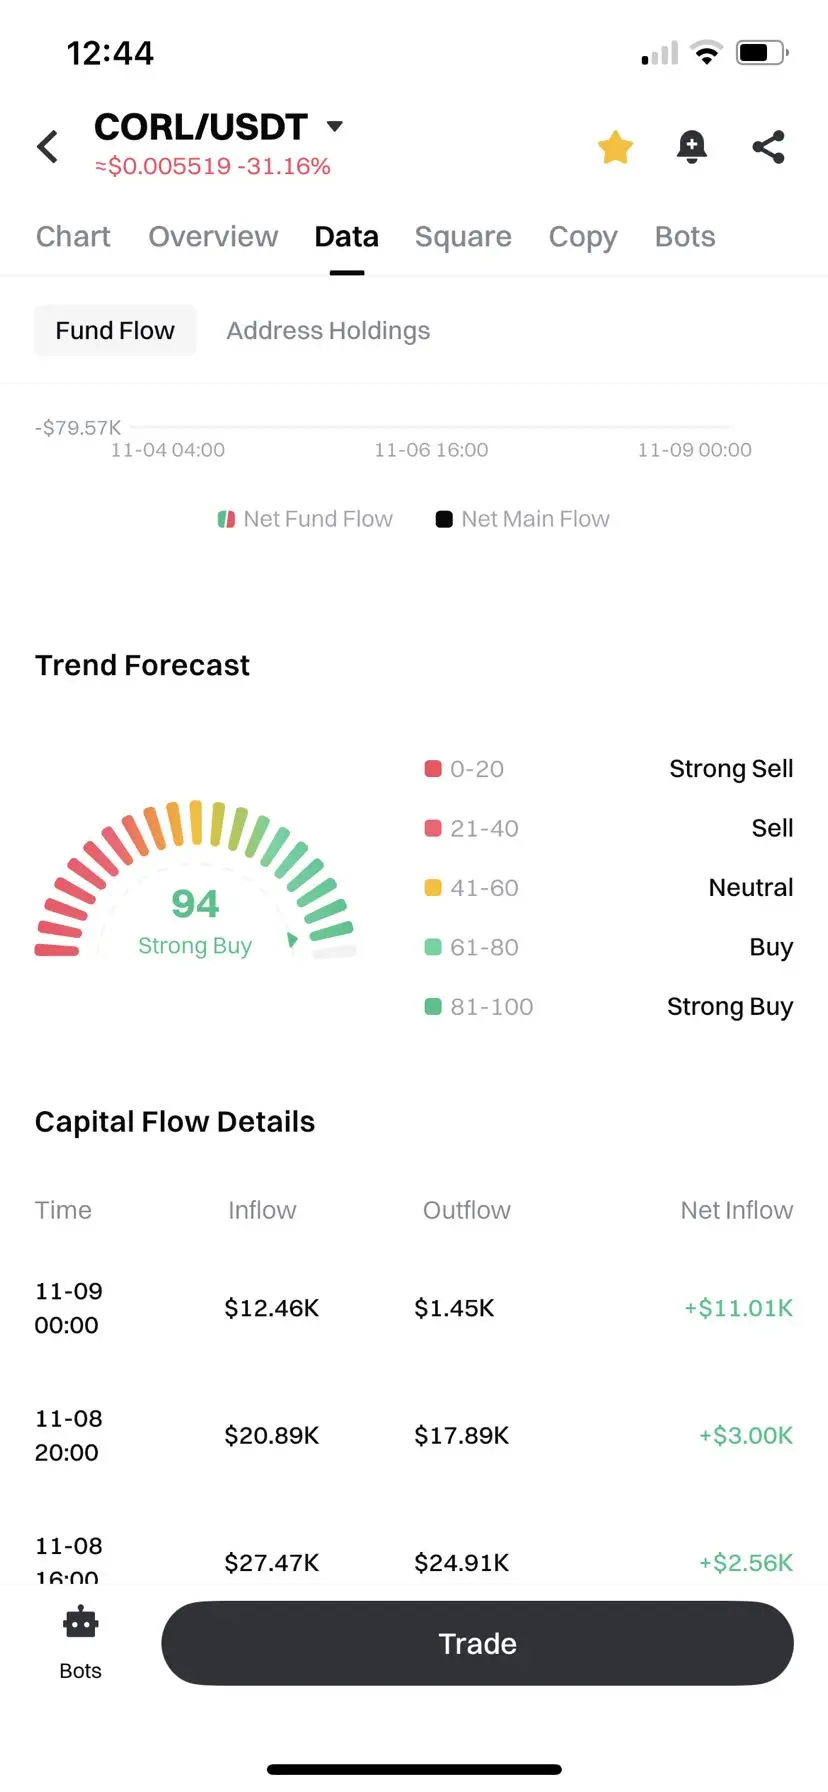The width and height of the screenshot is (828, 1792).
Task: Tap the green 81-100 Strong Buy swatch
Action: [433, 1006]
